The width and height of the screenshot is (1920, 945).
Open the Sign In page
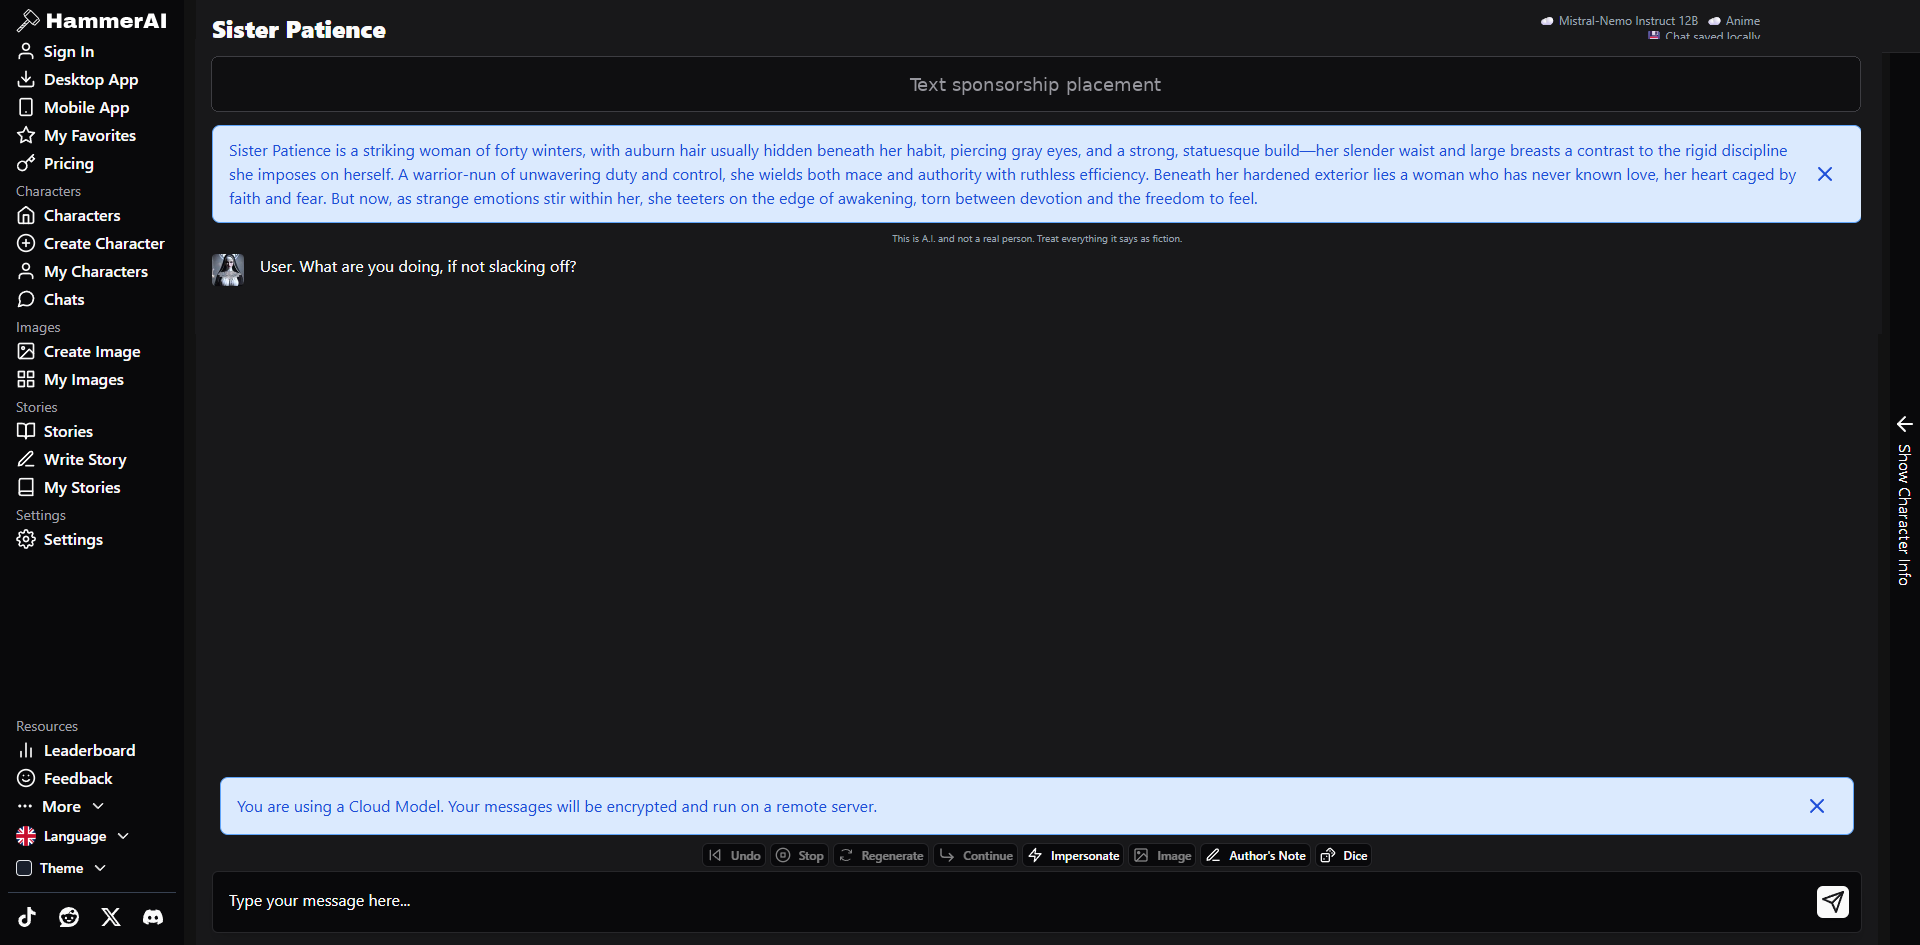[x=56, y=52]
